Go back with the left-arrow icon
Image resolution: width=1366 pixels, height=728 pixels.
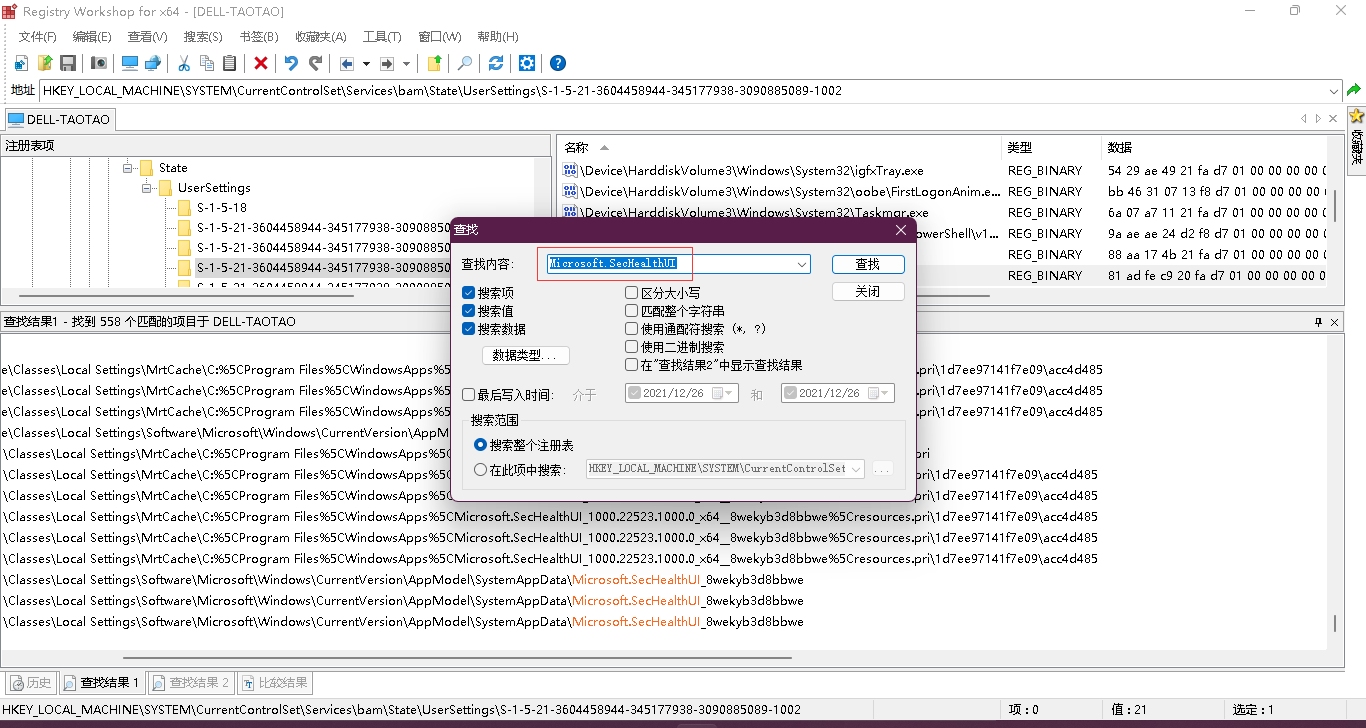tap(347, 63)
